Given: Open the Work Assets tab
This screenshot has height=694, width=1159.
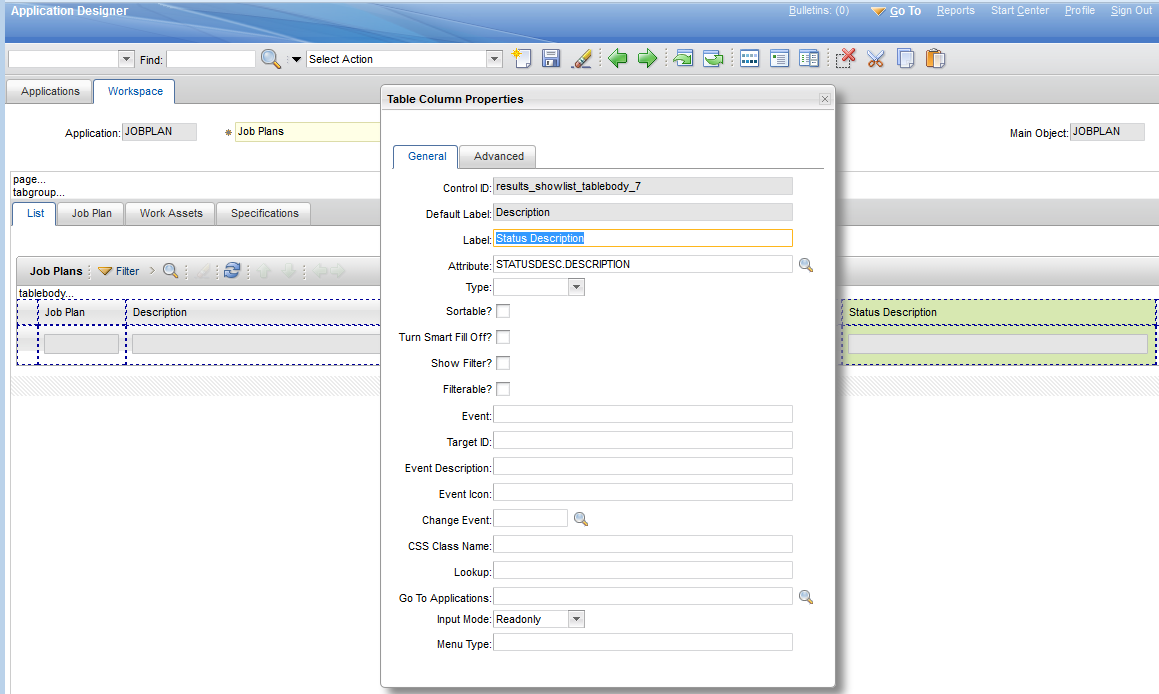Looking at the screenshot, I should tap(169, 213).
